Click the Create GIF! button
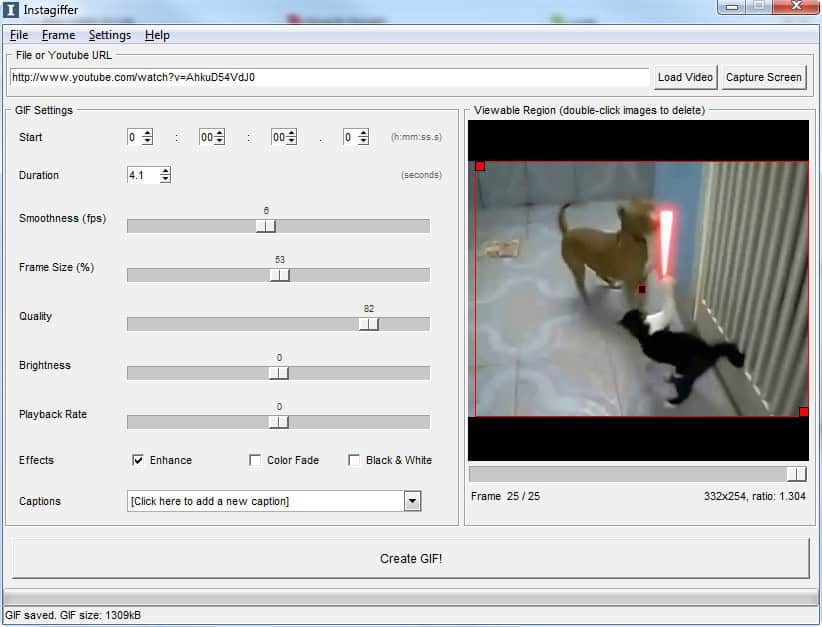822x627 pixels. click(x=410, y=559)
